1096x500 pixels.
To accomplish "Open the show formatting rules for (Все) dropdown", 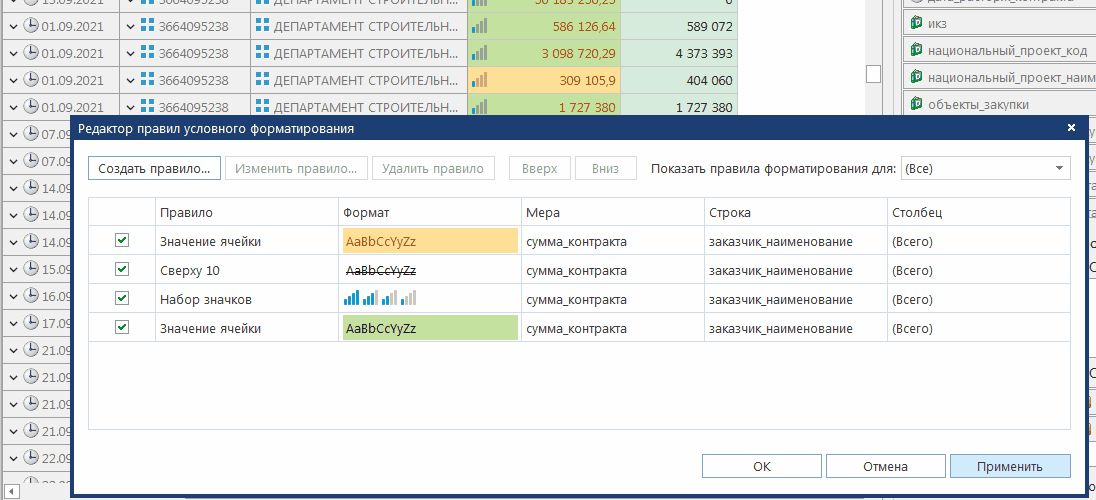I will (x=1059, y=169).
